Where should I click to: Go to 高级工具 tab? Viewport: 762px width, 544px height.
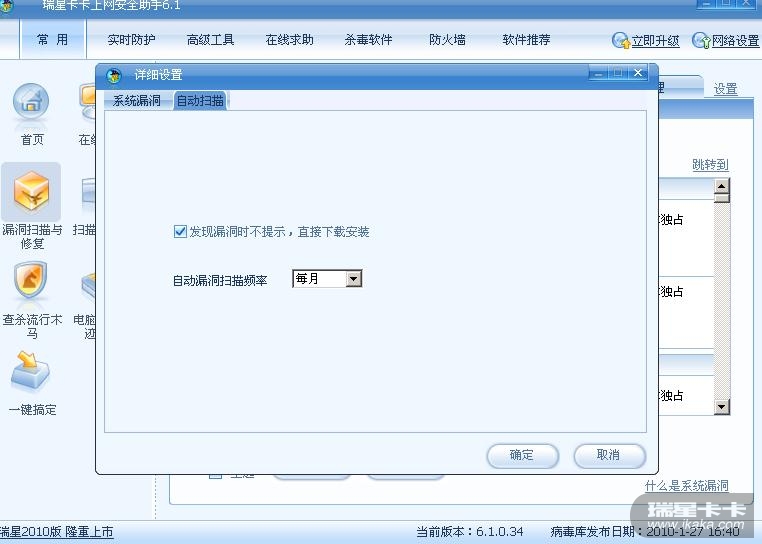210,40
